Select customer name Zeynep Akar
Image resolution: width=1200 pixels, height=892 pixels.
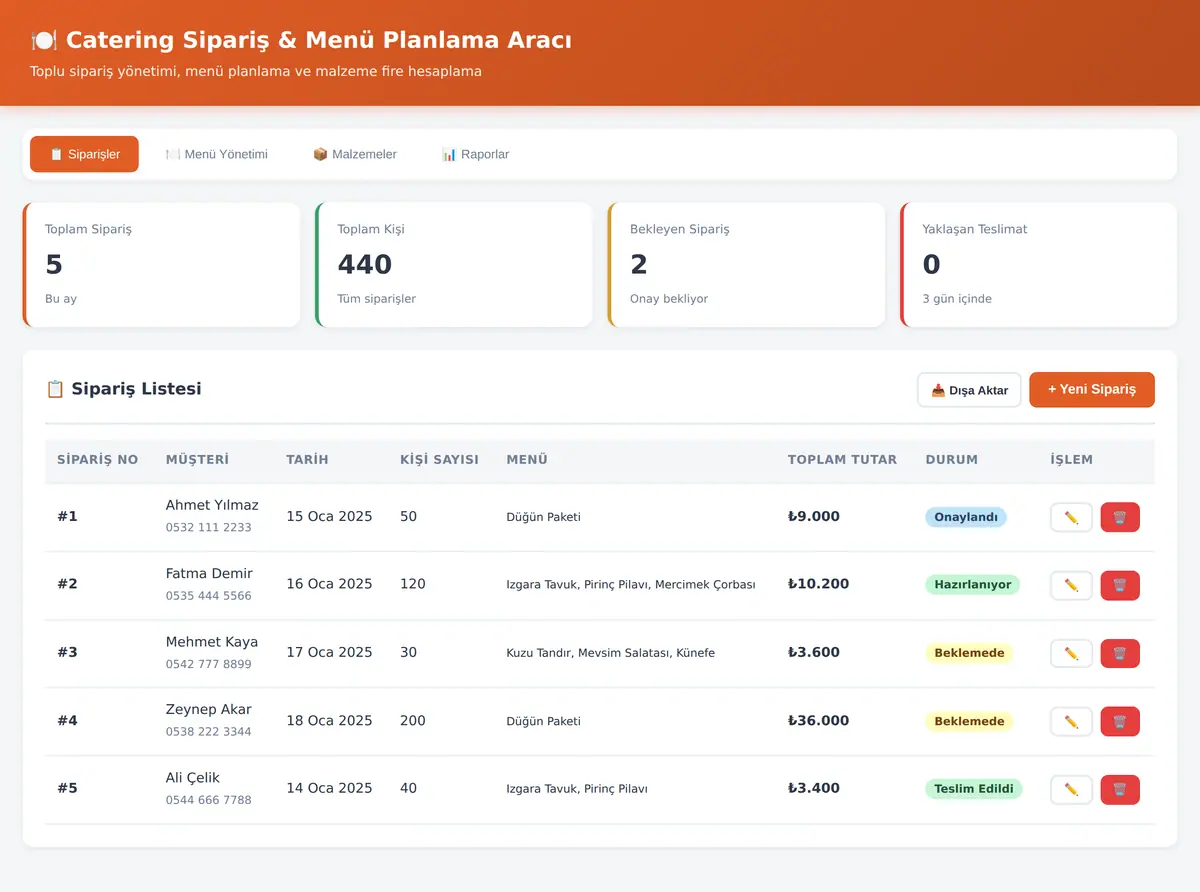209,709
